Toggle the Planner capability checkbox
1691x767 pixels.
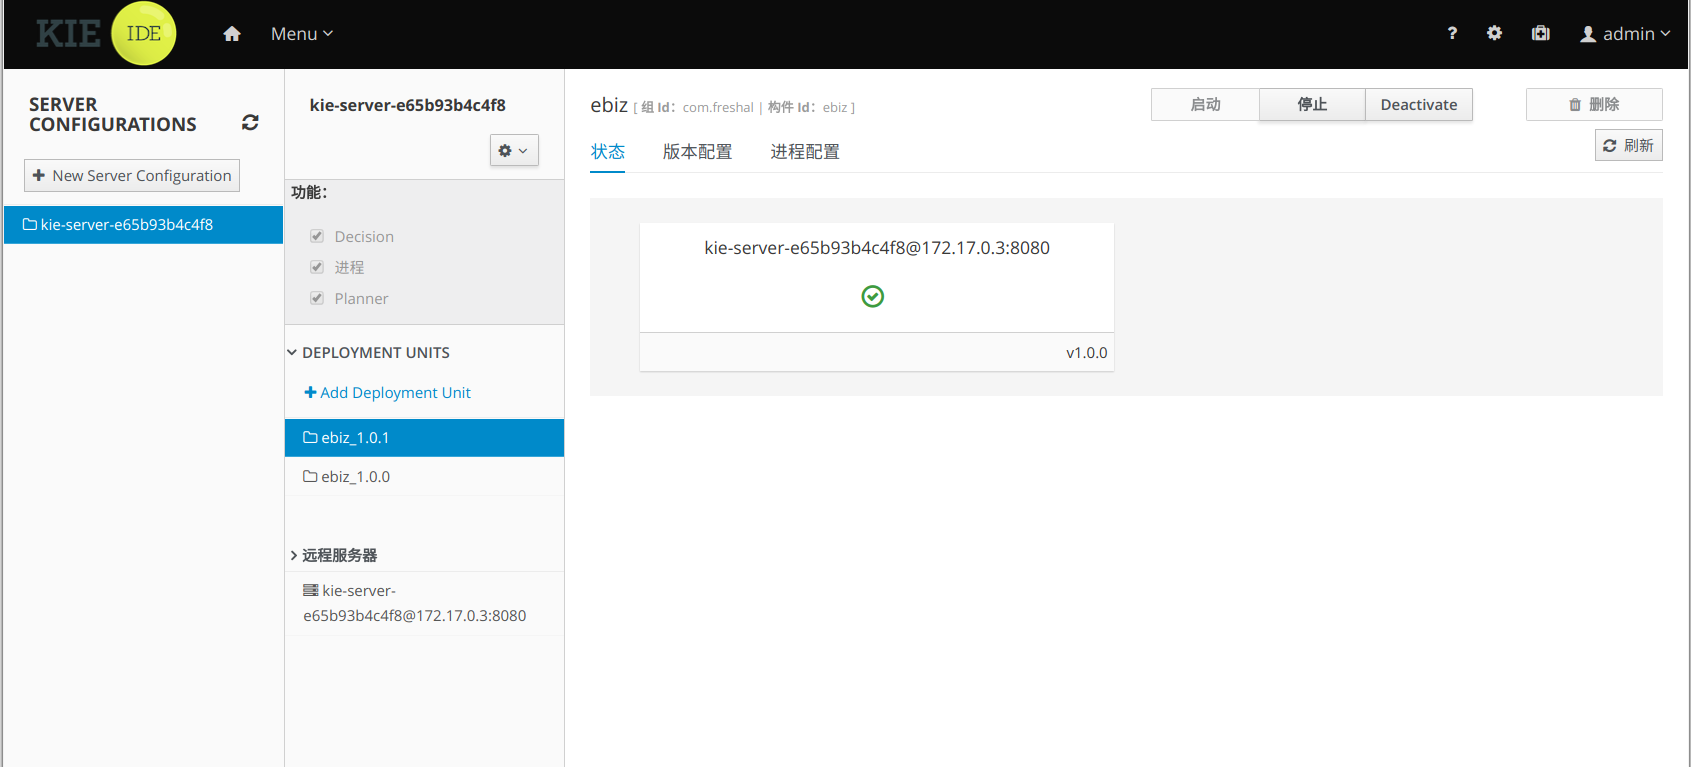(x=317, y=298)
